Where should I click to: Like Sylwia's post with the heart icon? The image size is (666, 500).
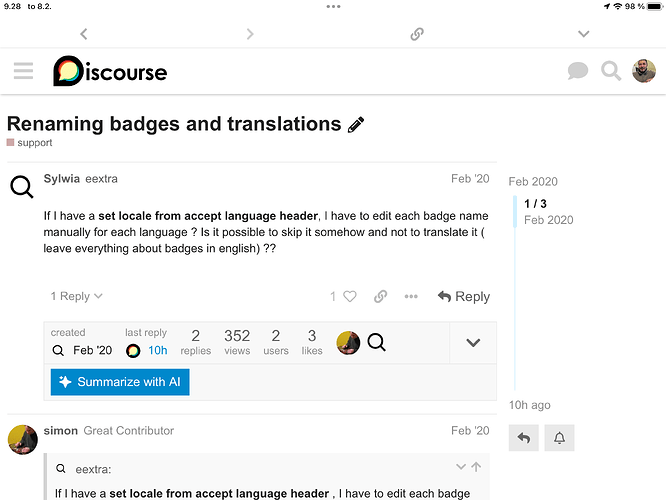click(x=350, y=296)
